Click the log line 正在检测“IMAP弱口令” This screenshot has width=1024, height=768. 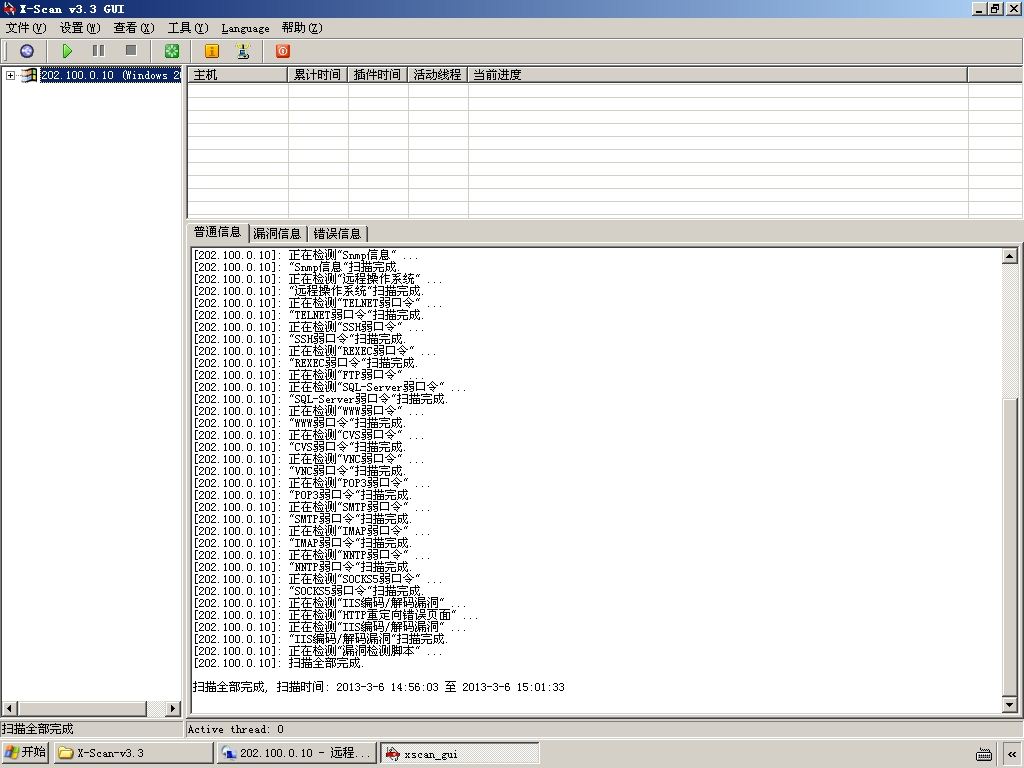point(312,531)
